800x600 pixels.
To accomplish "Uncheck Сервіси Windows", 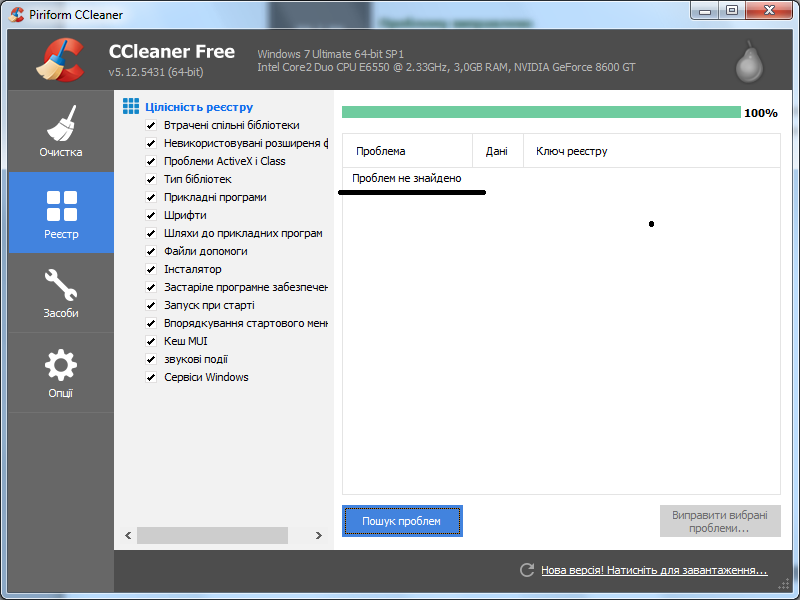I will (151, 378).
